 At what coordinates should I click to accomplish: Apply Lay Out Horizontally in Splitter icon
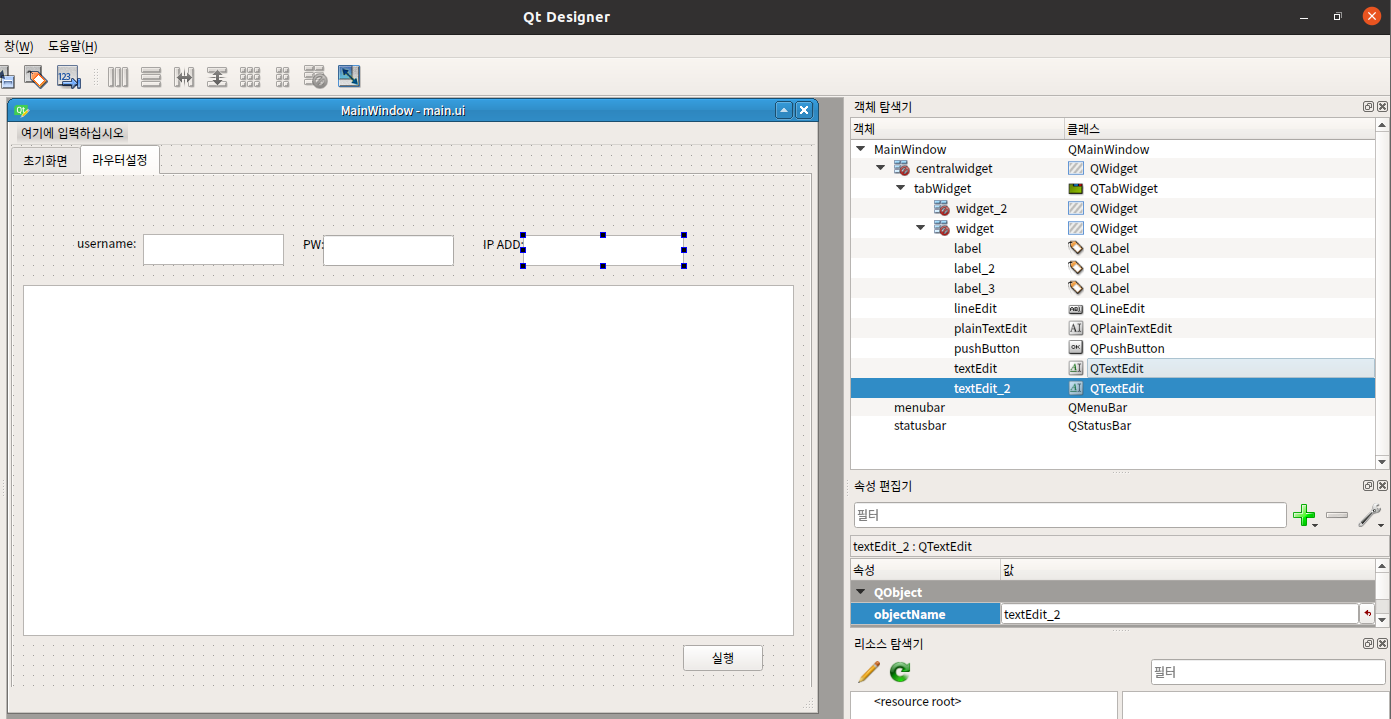pyautogui.click(x=184, y=77)
